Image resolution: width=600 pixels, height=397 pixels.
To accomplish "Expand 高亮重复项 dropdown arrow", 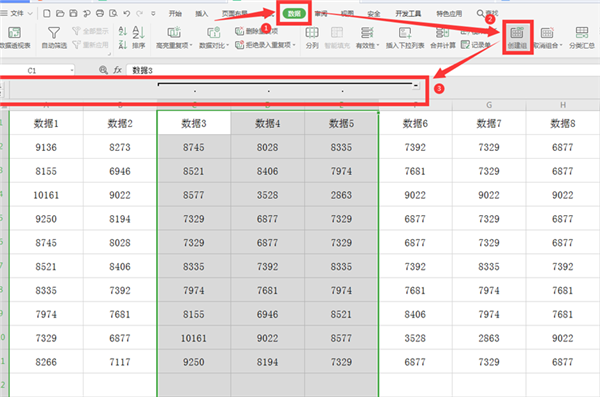I will (x=191, y=46).
